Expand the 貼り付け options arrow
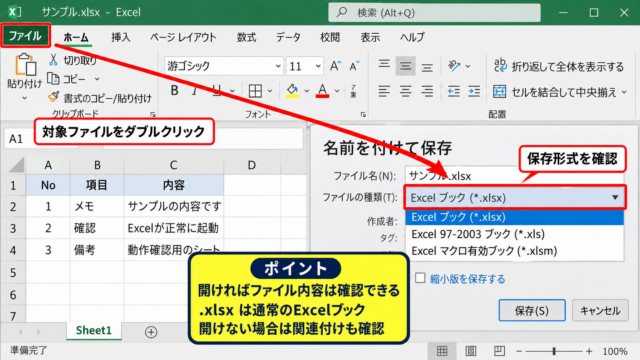 tap(24, 98)
